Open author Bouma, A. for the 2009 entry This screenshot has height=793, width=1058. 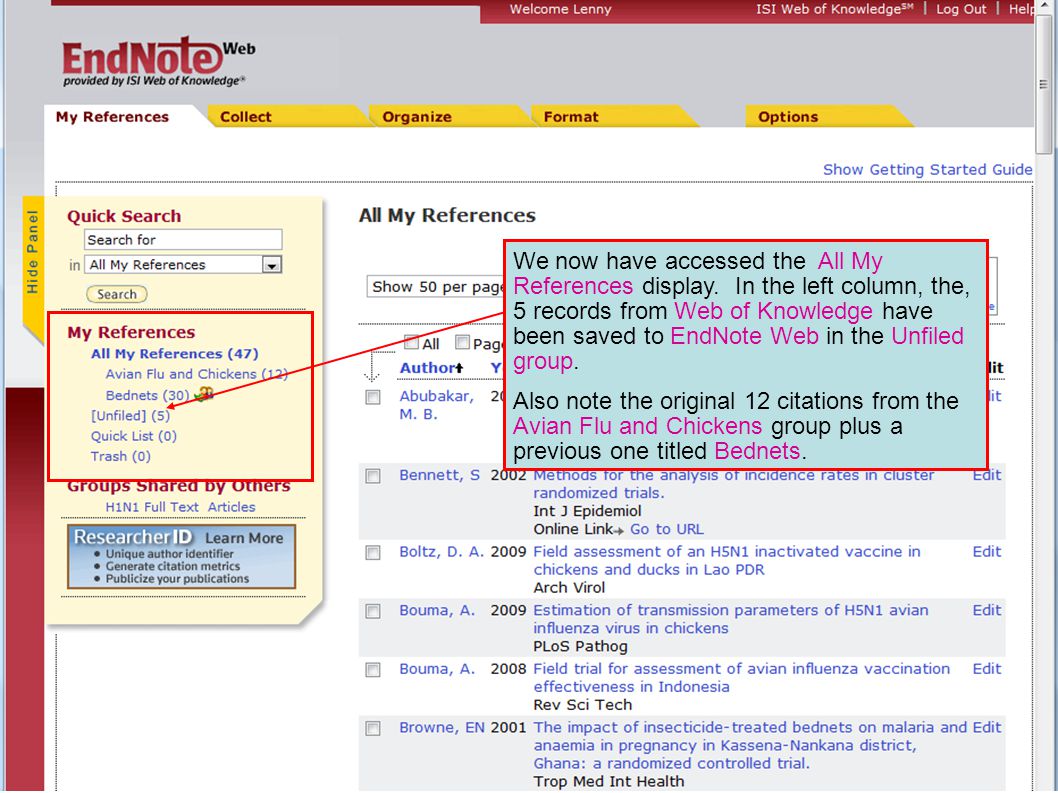click(437, 610)
